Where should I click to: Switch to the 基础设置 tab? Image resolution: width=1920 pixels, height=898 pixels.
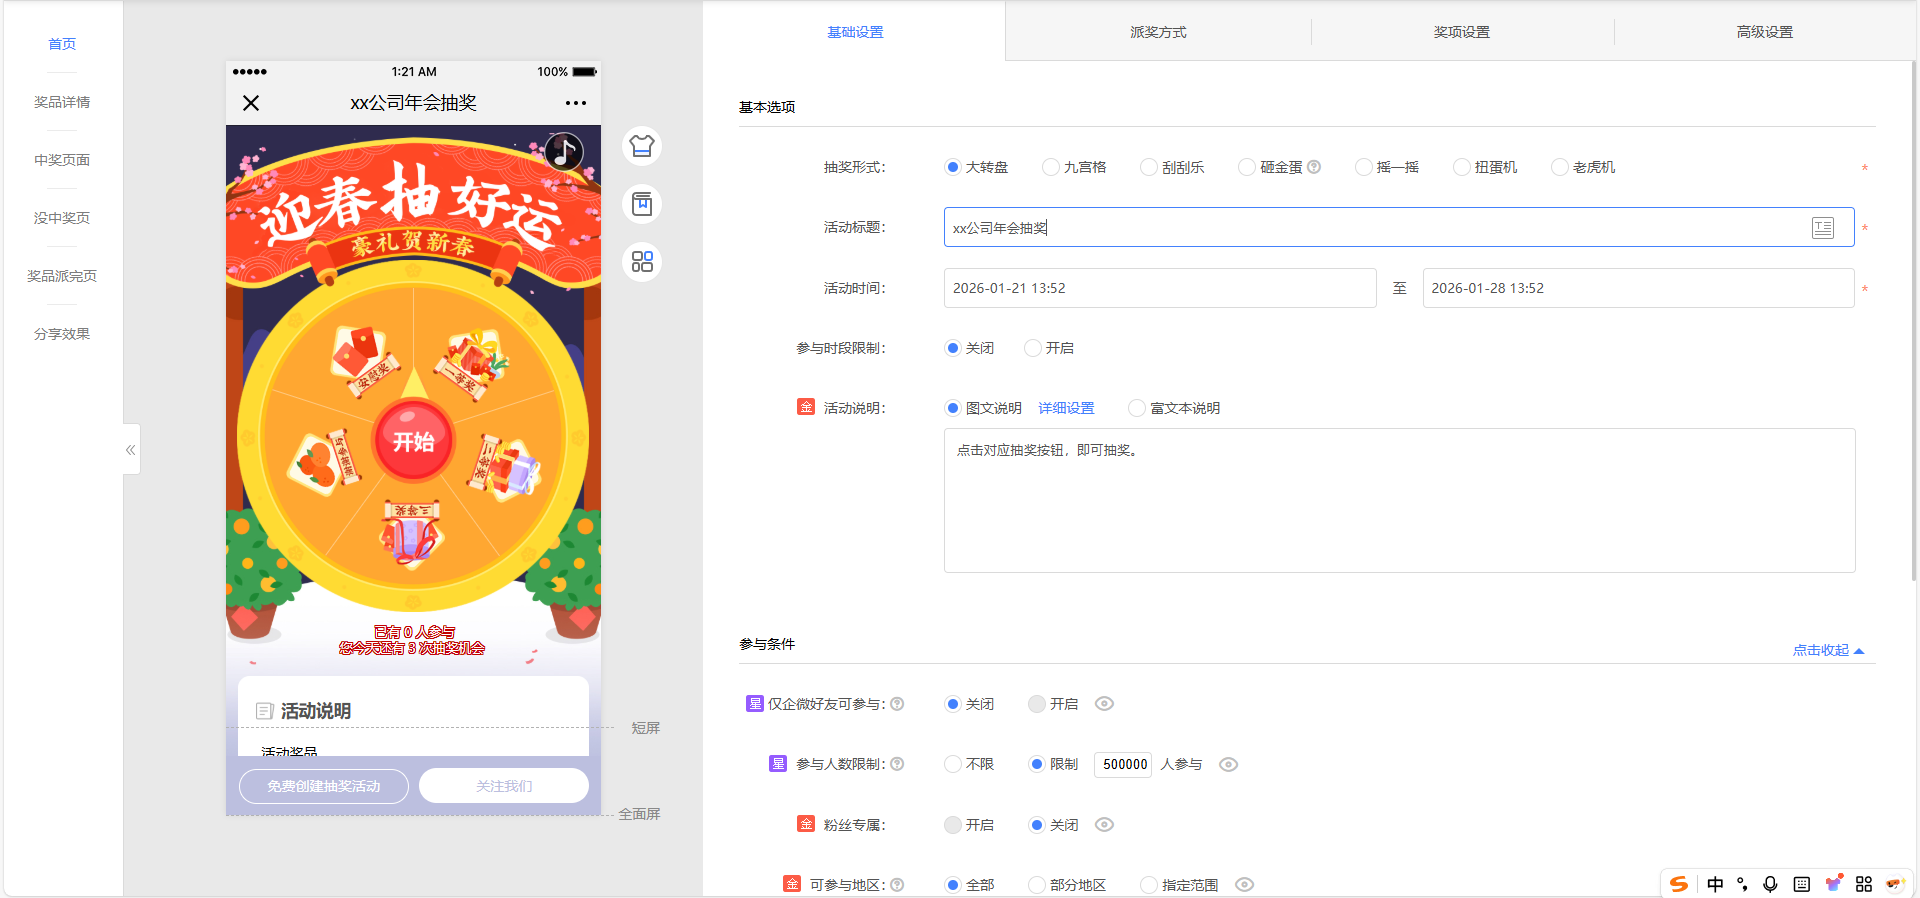pyautogui.click(x=855, y=32)
